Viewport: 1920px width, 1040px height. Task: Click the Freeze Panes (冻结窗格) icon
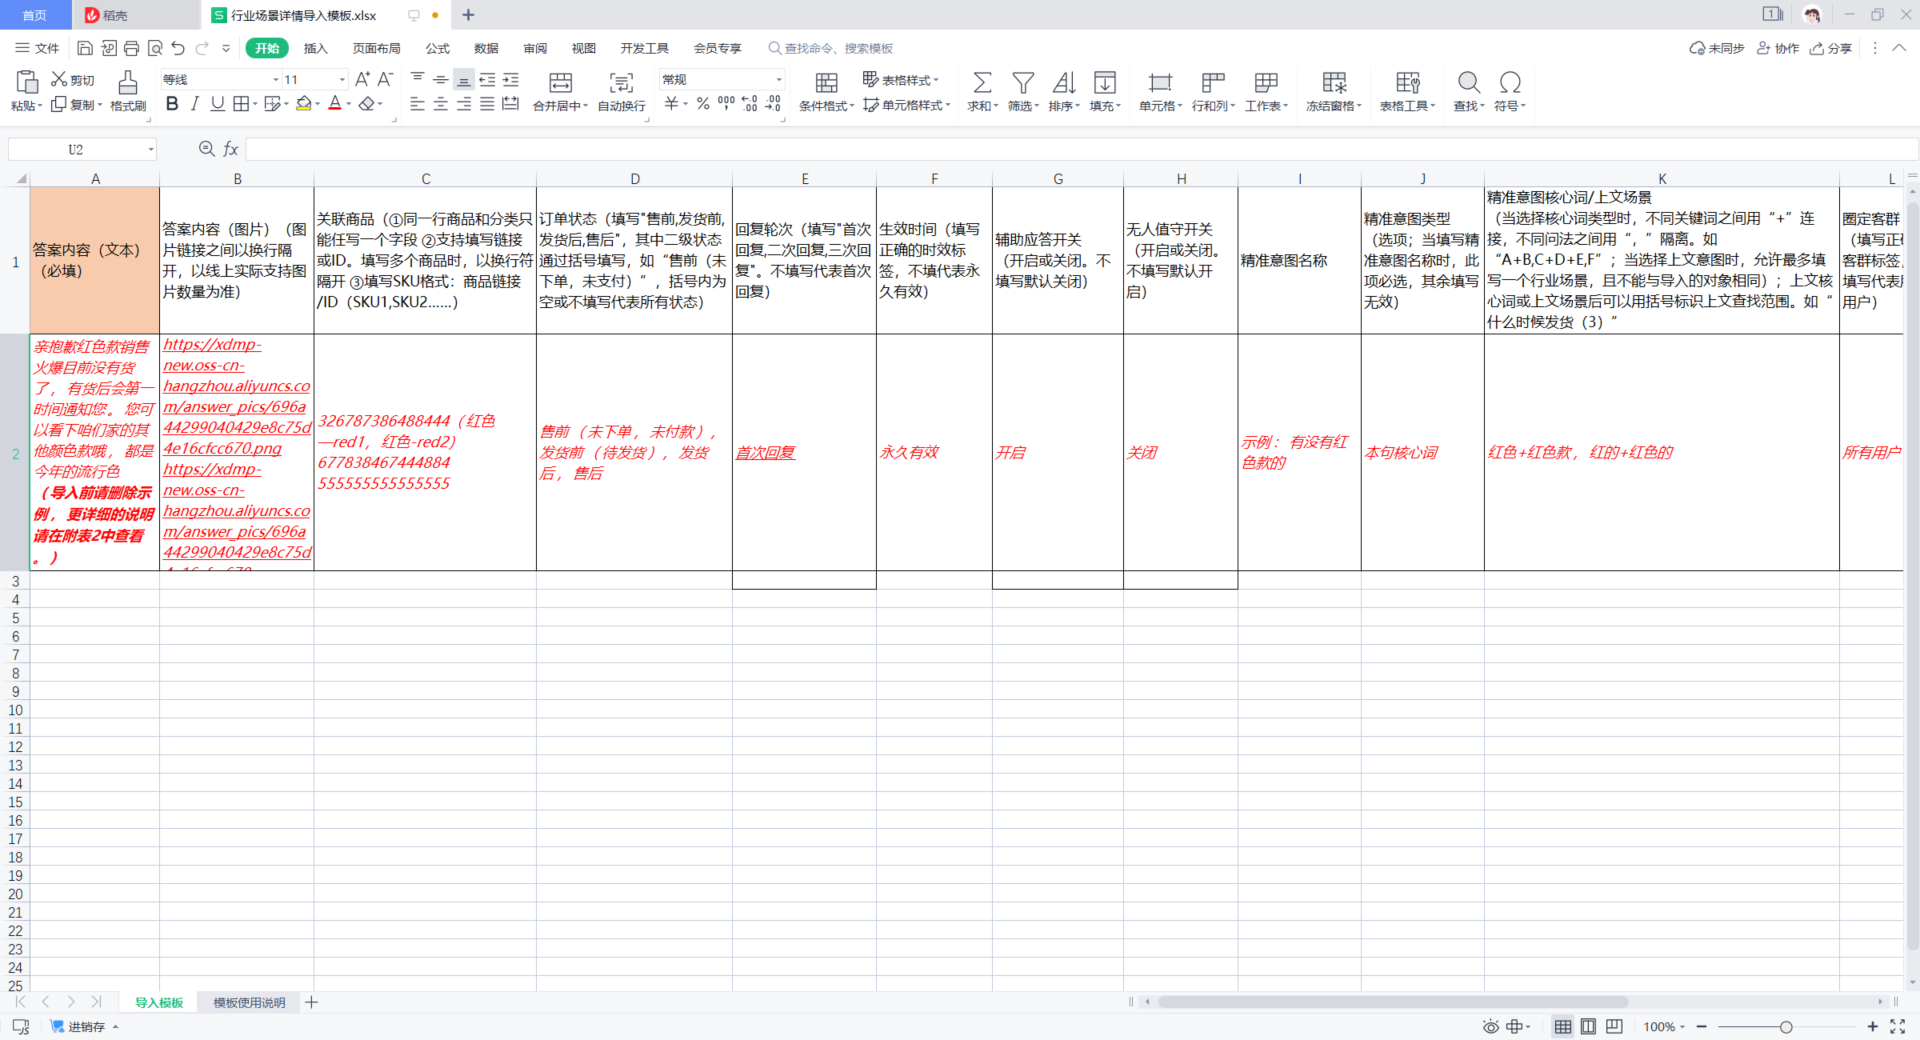pyautogui.click(x=1334, y=82)
